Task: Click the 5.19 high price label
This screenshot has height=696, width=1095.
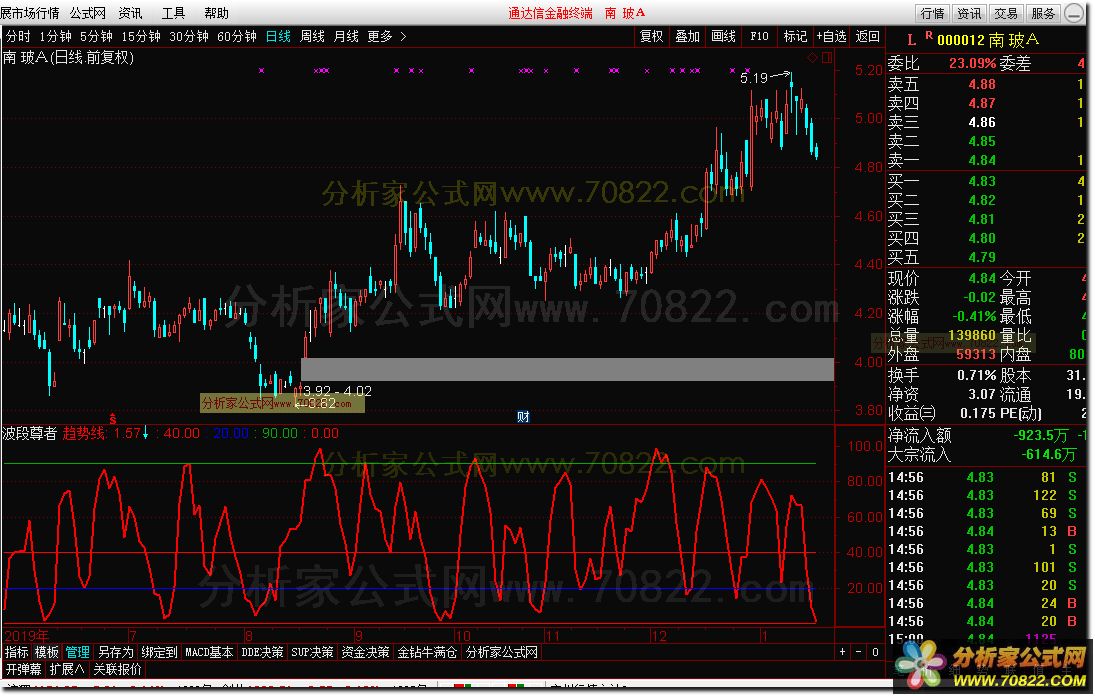Action: tap(754, 77)
